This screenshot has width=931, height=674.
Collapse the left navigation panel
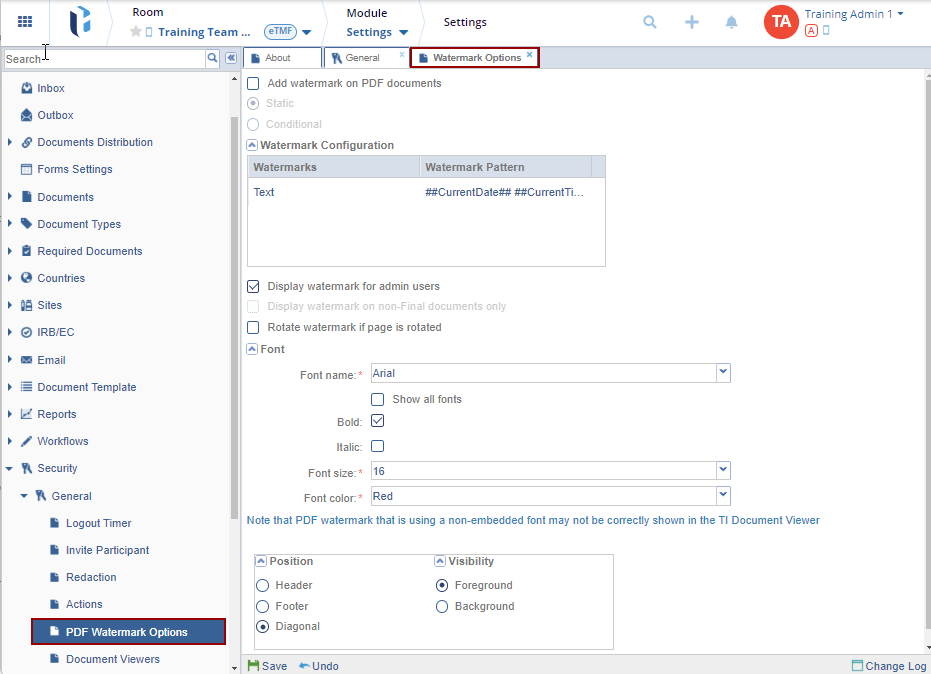(x=231, y=59)
